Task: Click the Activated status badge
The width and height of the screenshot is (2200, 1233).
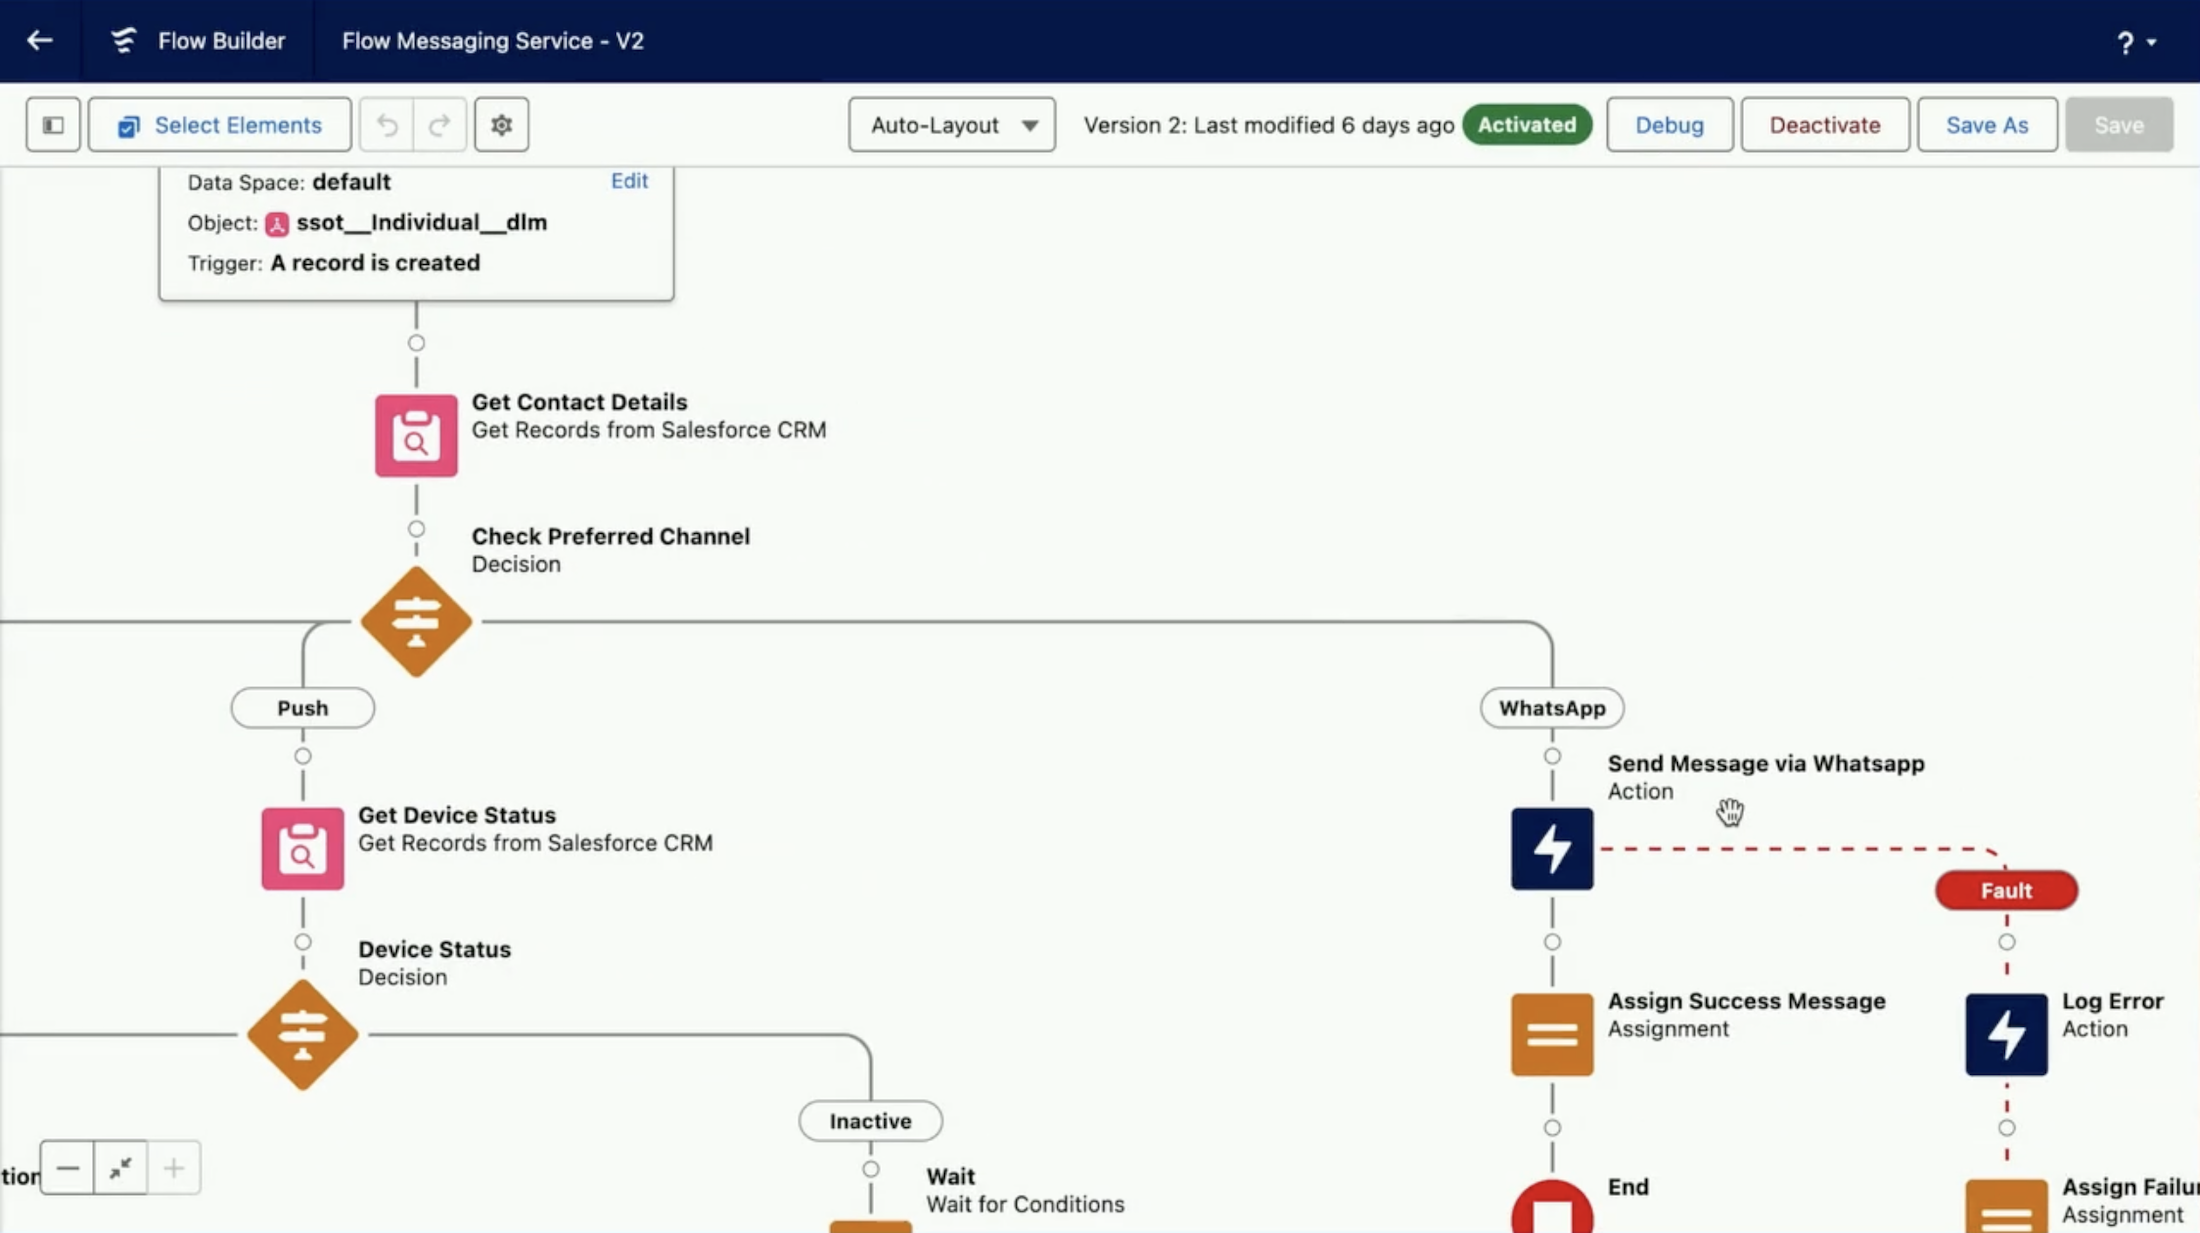Action: tap(1527, 125)
